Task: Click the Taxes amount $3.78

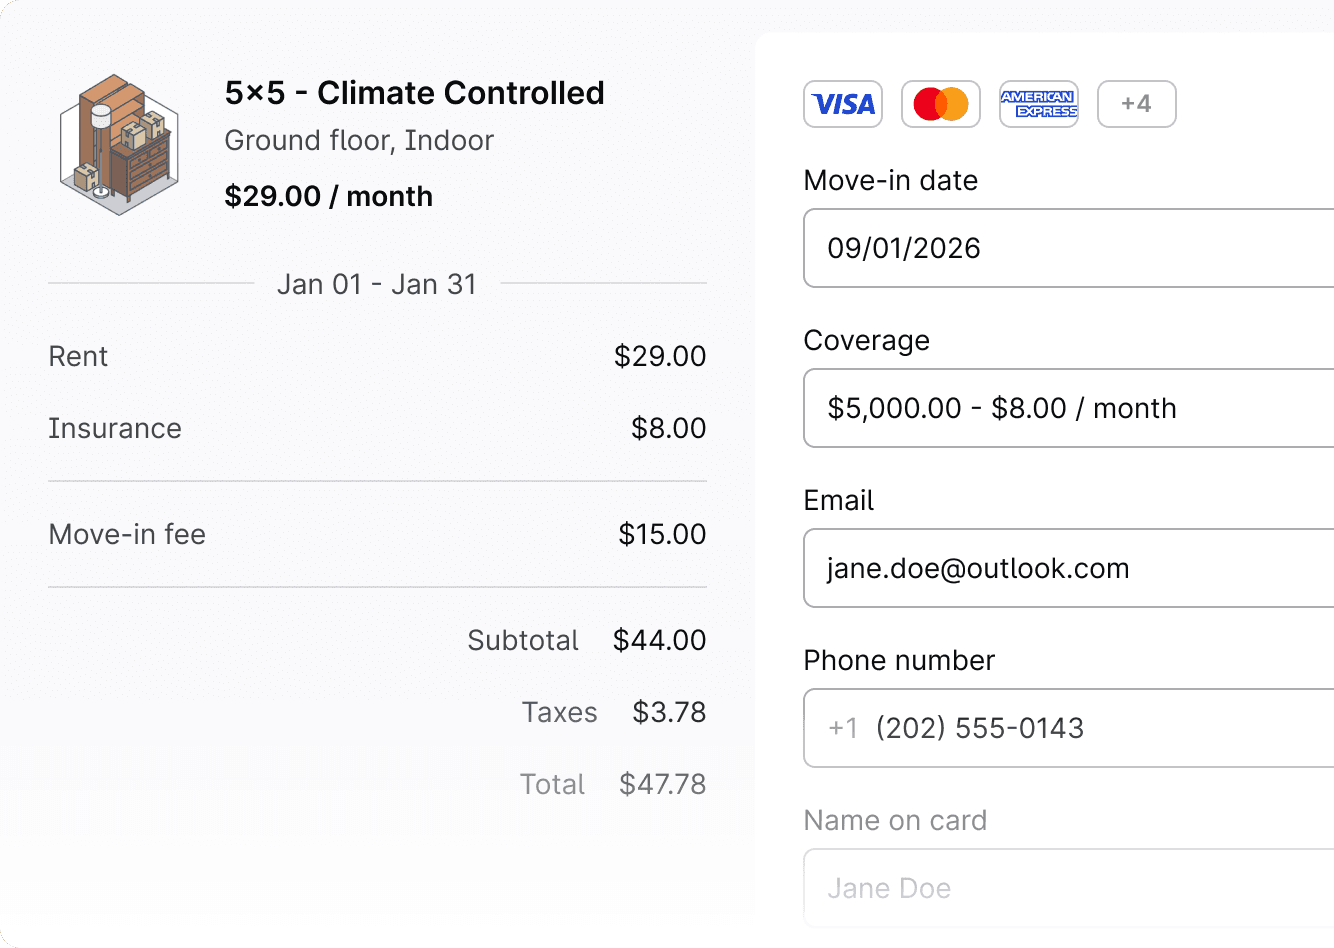Action: click(x=669, y=712)
